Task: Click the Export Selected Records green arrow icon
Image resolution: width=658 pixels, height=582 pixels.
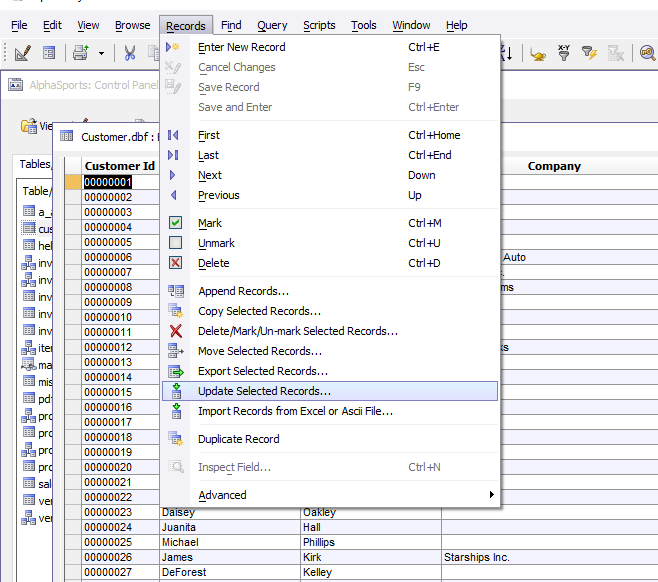Action: tap(176, 371)
